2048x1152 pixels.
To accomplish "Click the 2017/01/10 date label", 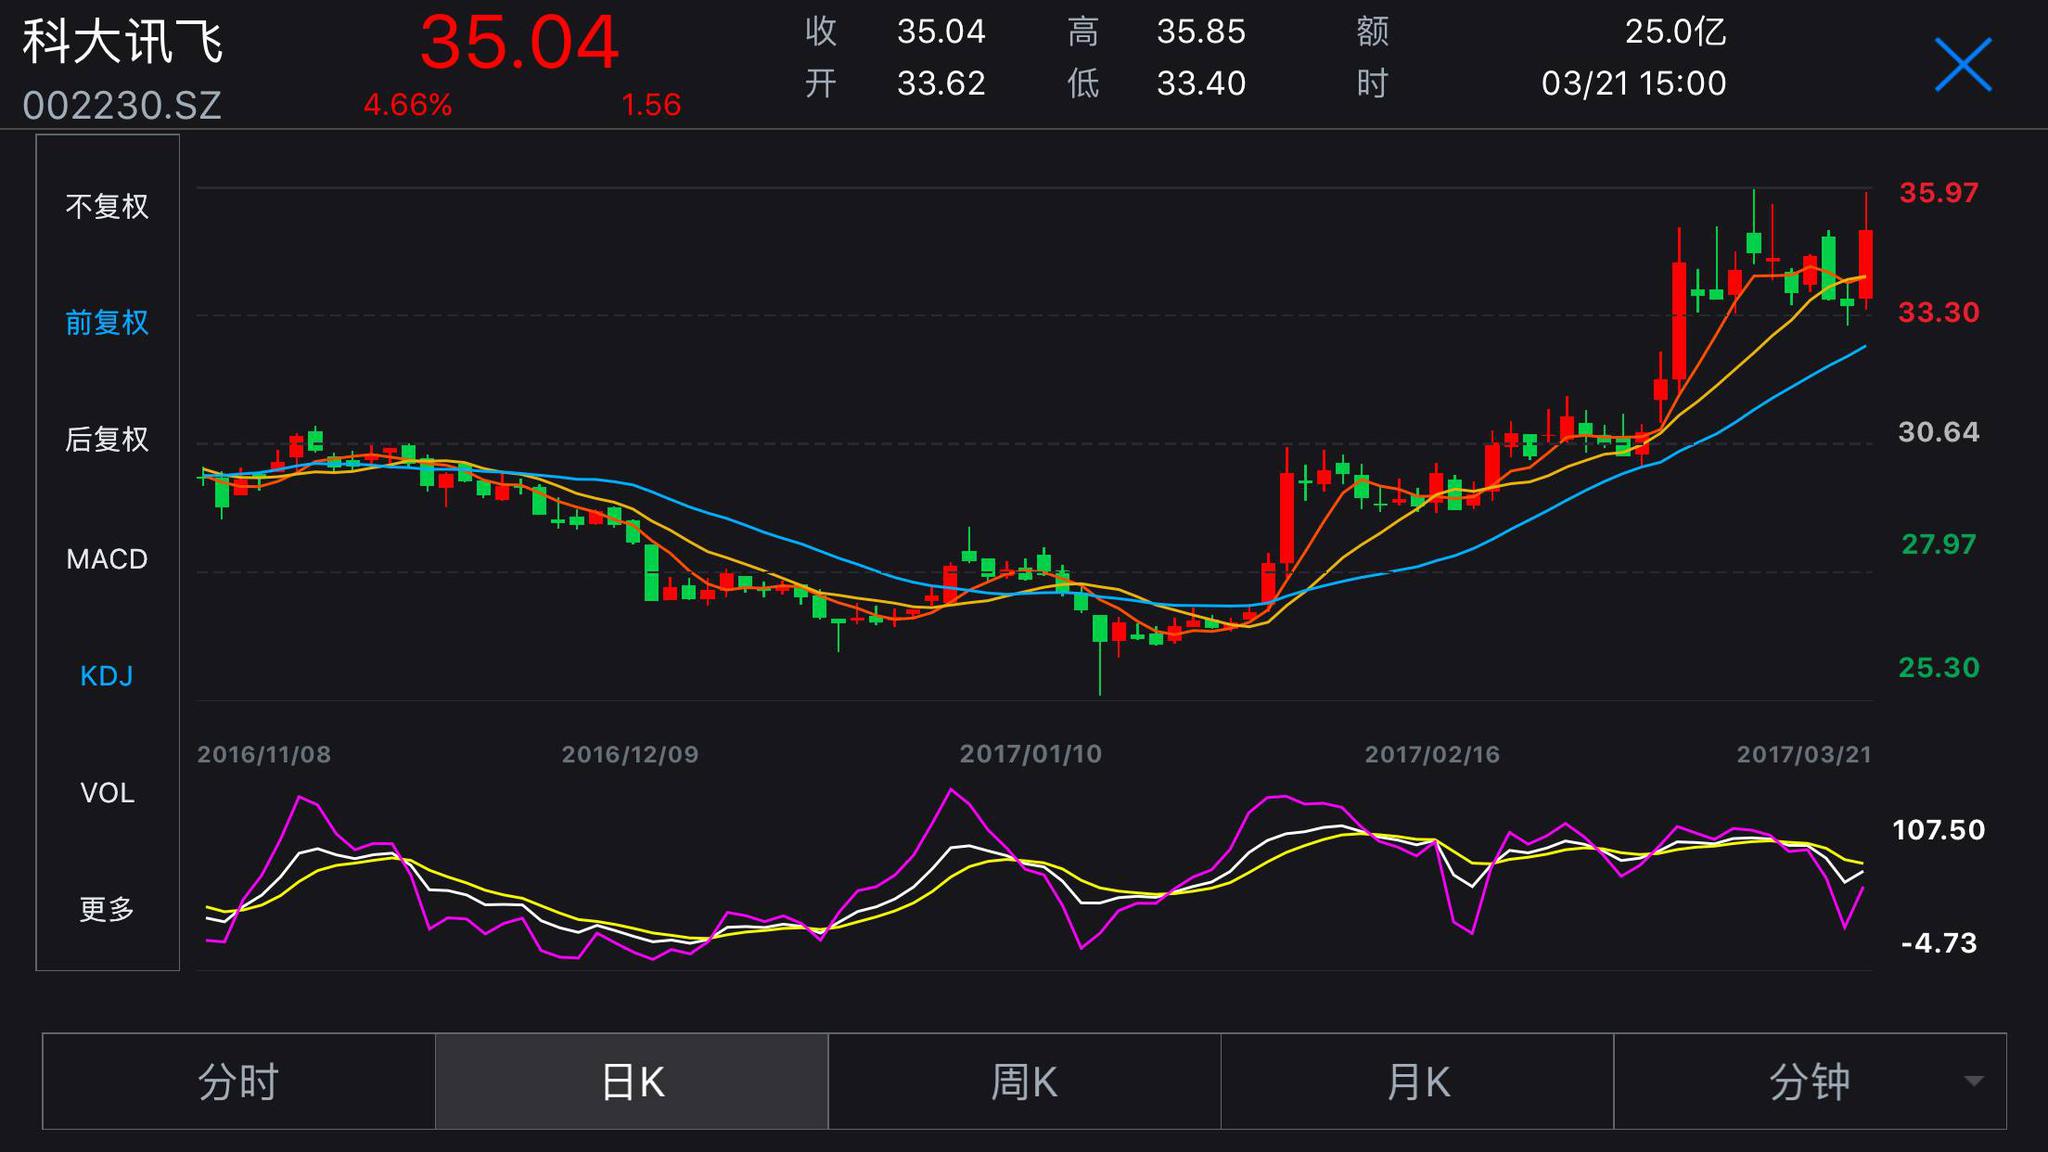I will point(1031,754).
